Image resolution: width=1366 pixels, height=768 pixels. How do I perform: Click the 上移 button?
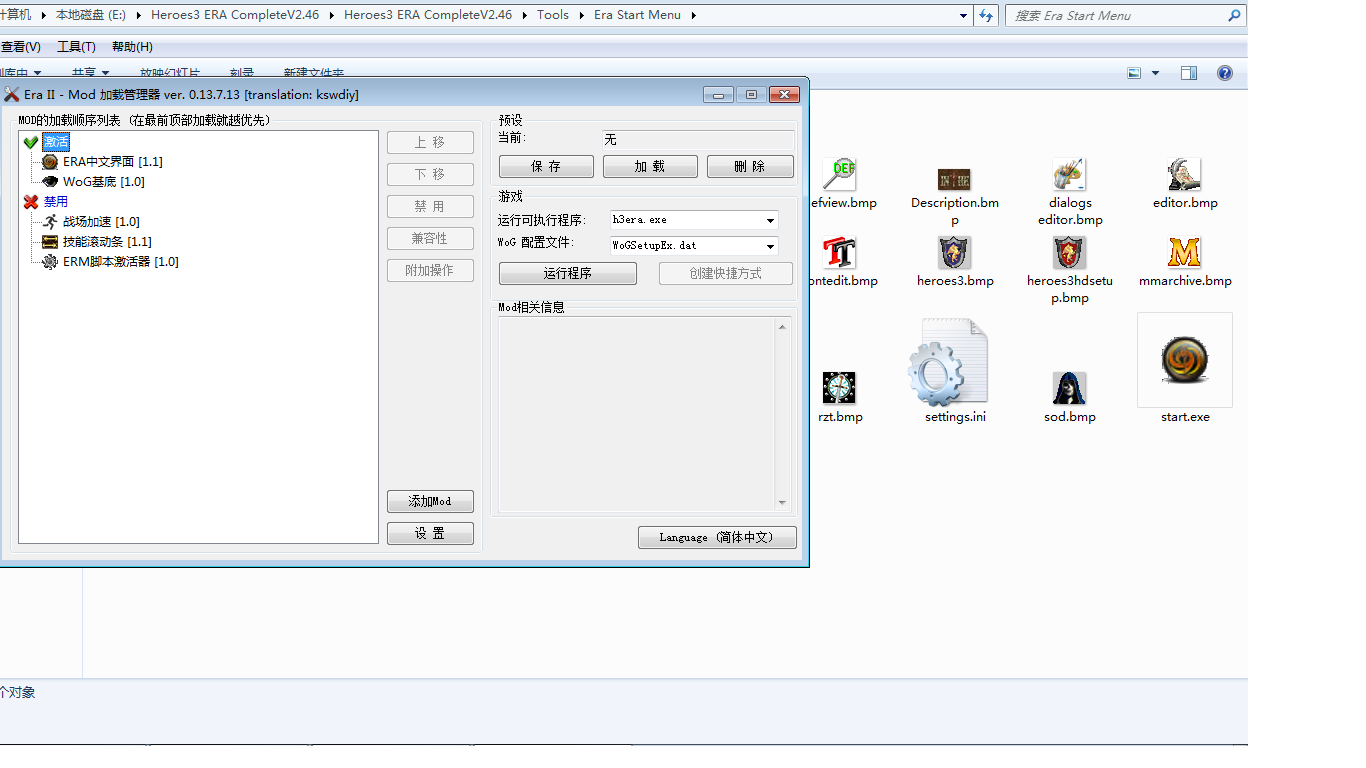pyautogui.click(x=430, y=142)
